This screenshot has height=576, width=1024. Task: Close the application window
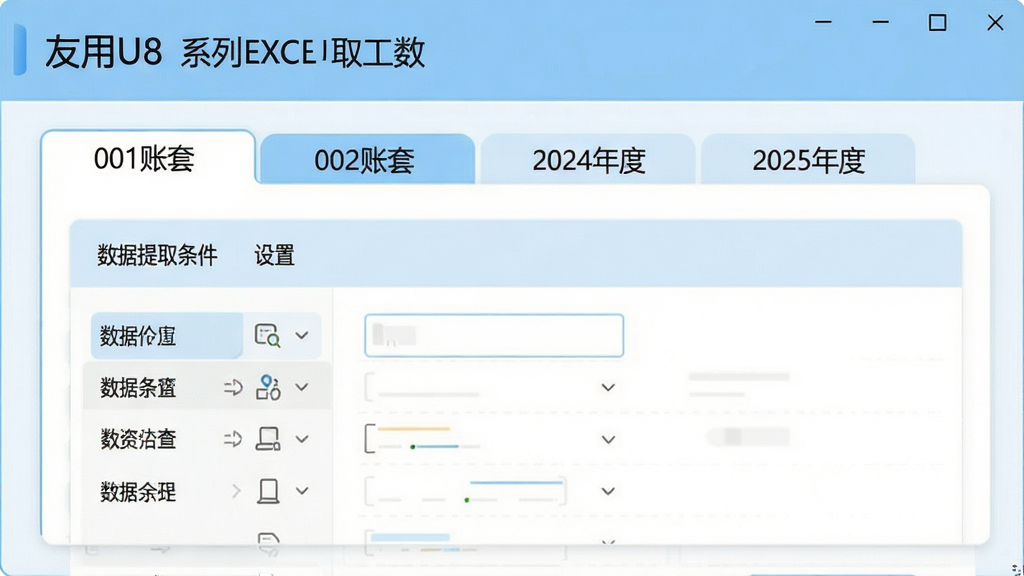(995, 23)
